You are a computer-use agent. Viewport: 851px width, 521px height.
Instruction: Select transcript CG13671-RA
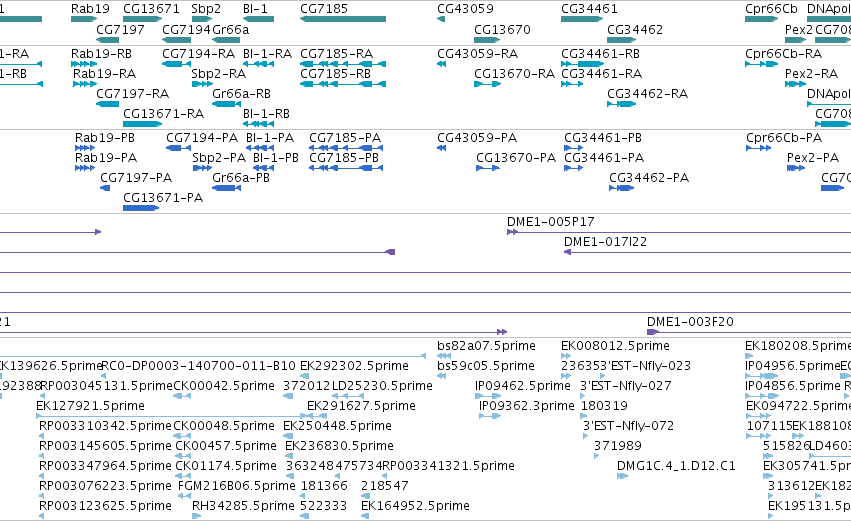163,113
